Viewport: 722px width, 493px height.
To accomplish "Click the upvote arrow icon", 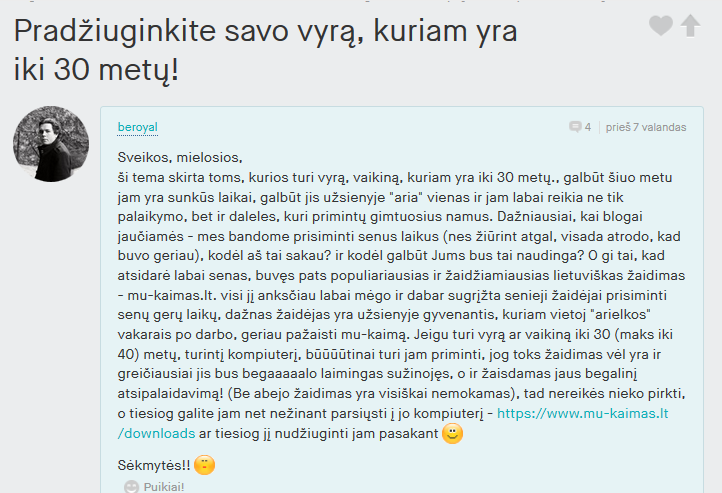I will point(690,25).
